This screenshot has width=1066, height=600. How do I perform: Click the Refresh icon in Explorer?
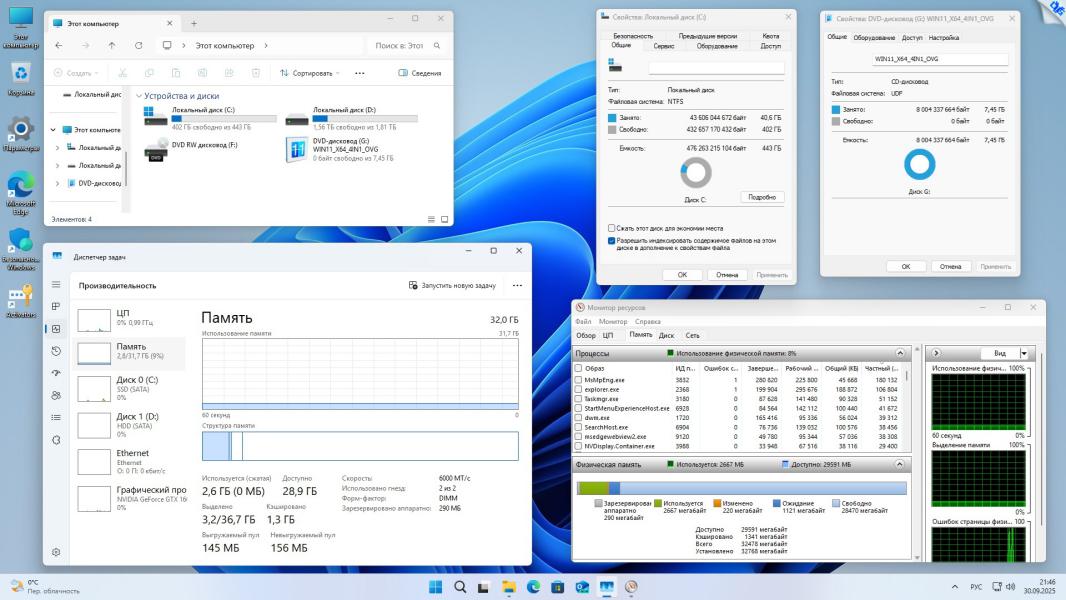click(x=138, y=45)
